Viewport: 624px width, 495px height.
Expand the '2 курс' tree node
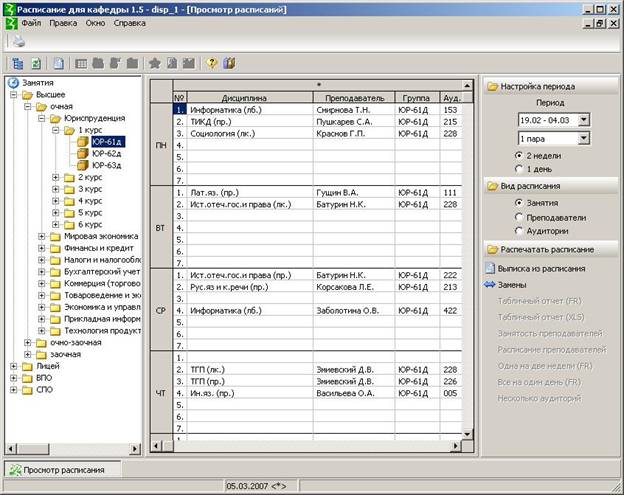click(56, 177)
